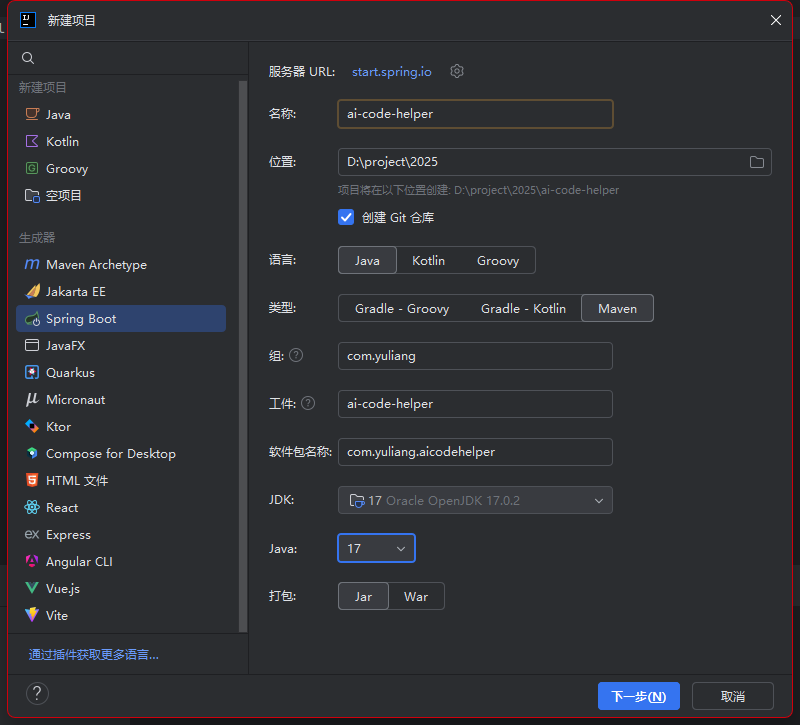Open start.spring.io server link
Screen dimensions: 800x725
[392, 72]
